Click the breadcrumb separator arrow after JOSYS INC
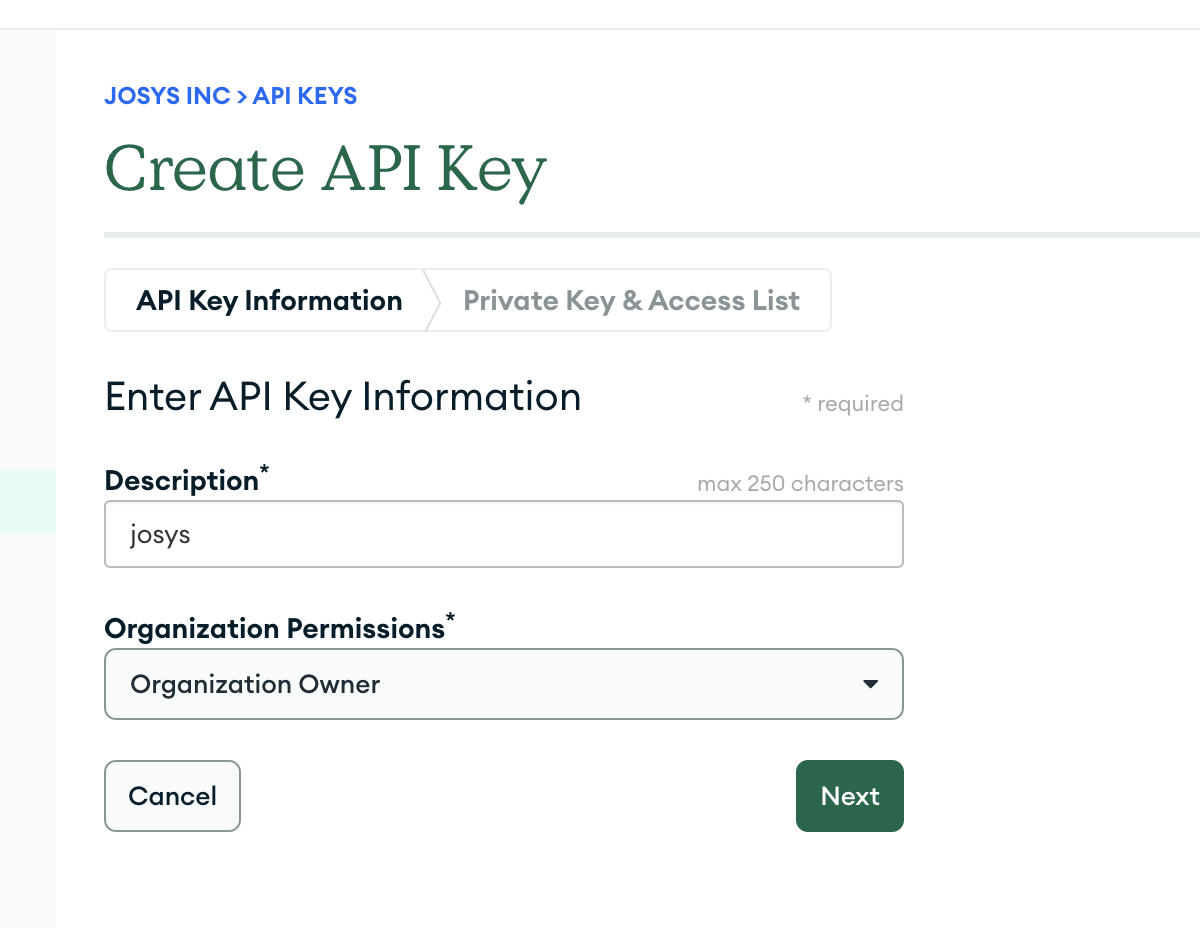The height and width of the screenshot is (928, 1200). point(241,96)
